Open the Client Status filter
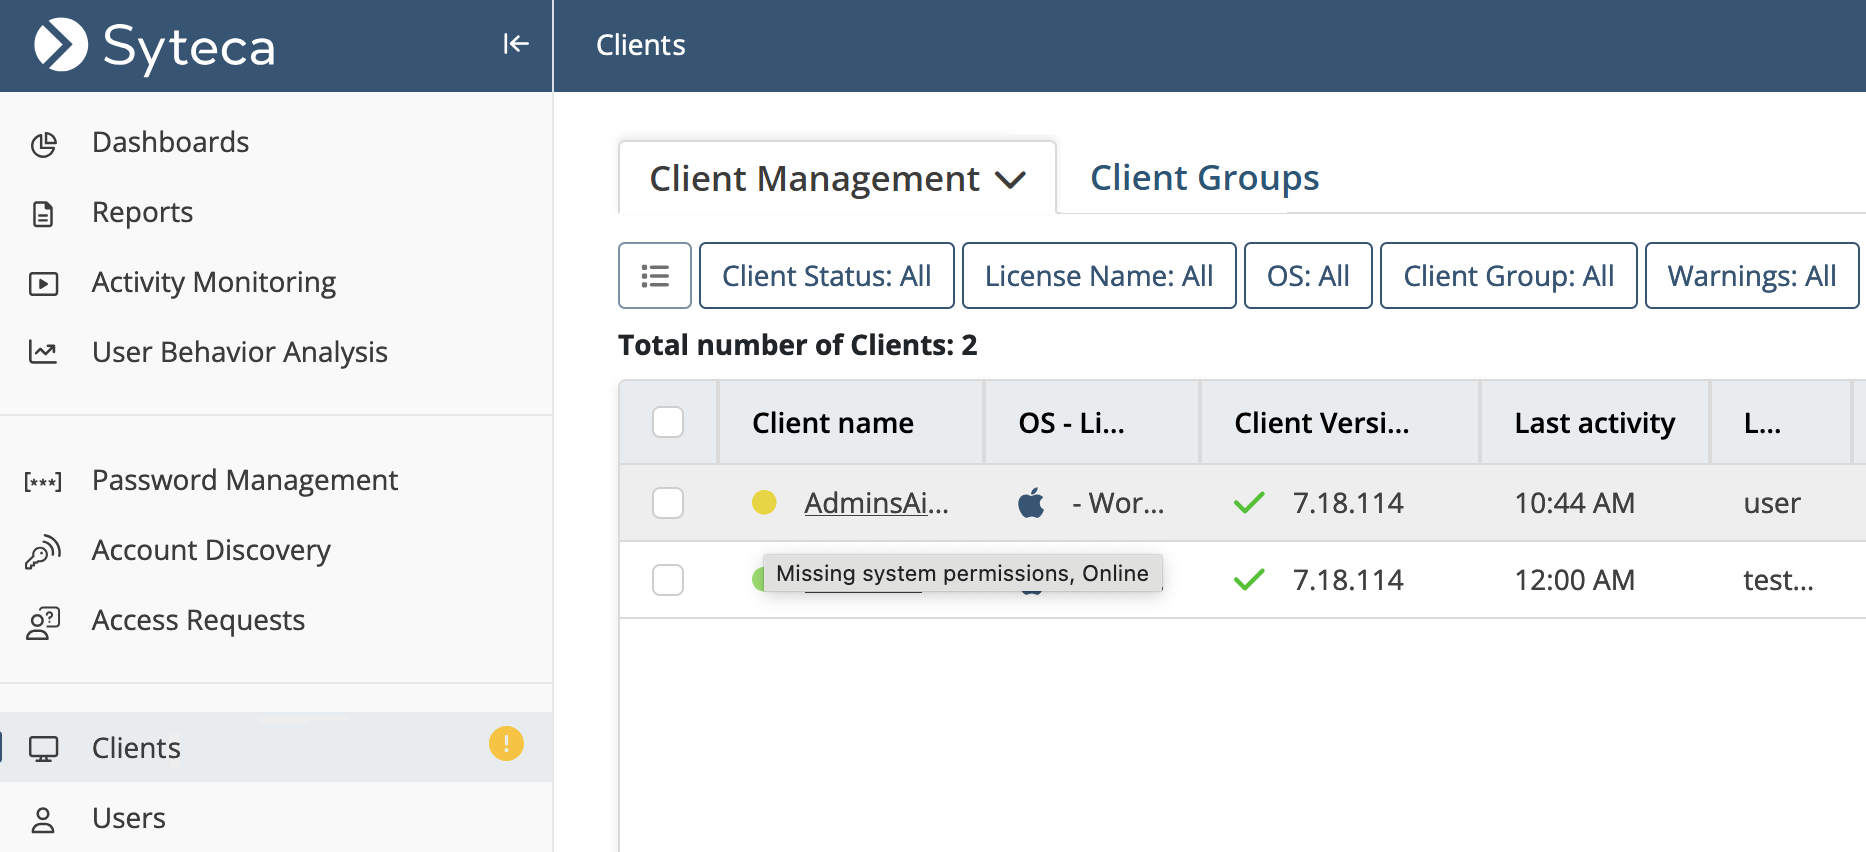1866x852 pixels. pyautogui.click(x=826, y=276)
